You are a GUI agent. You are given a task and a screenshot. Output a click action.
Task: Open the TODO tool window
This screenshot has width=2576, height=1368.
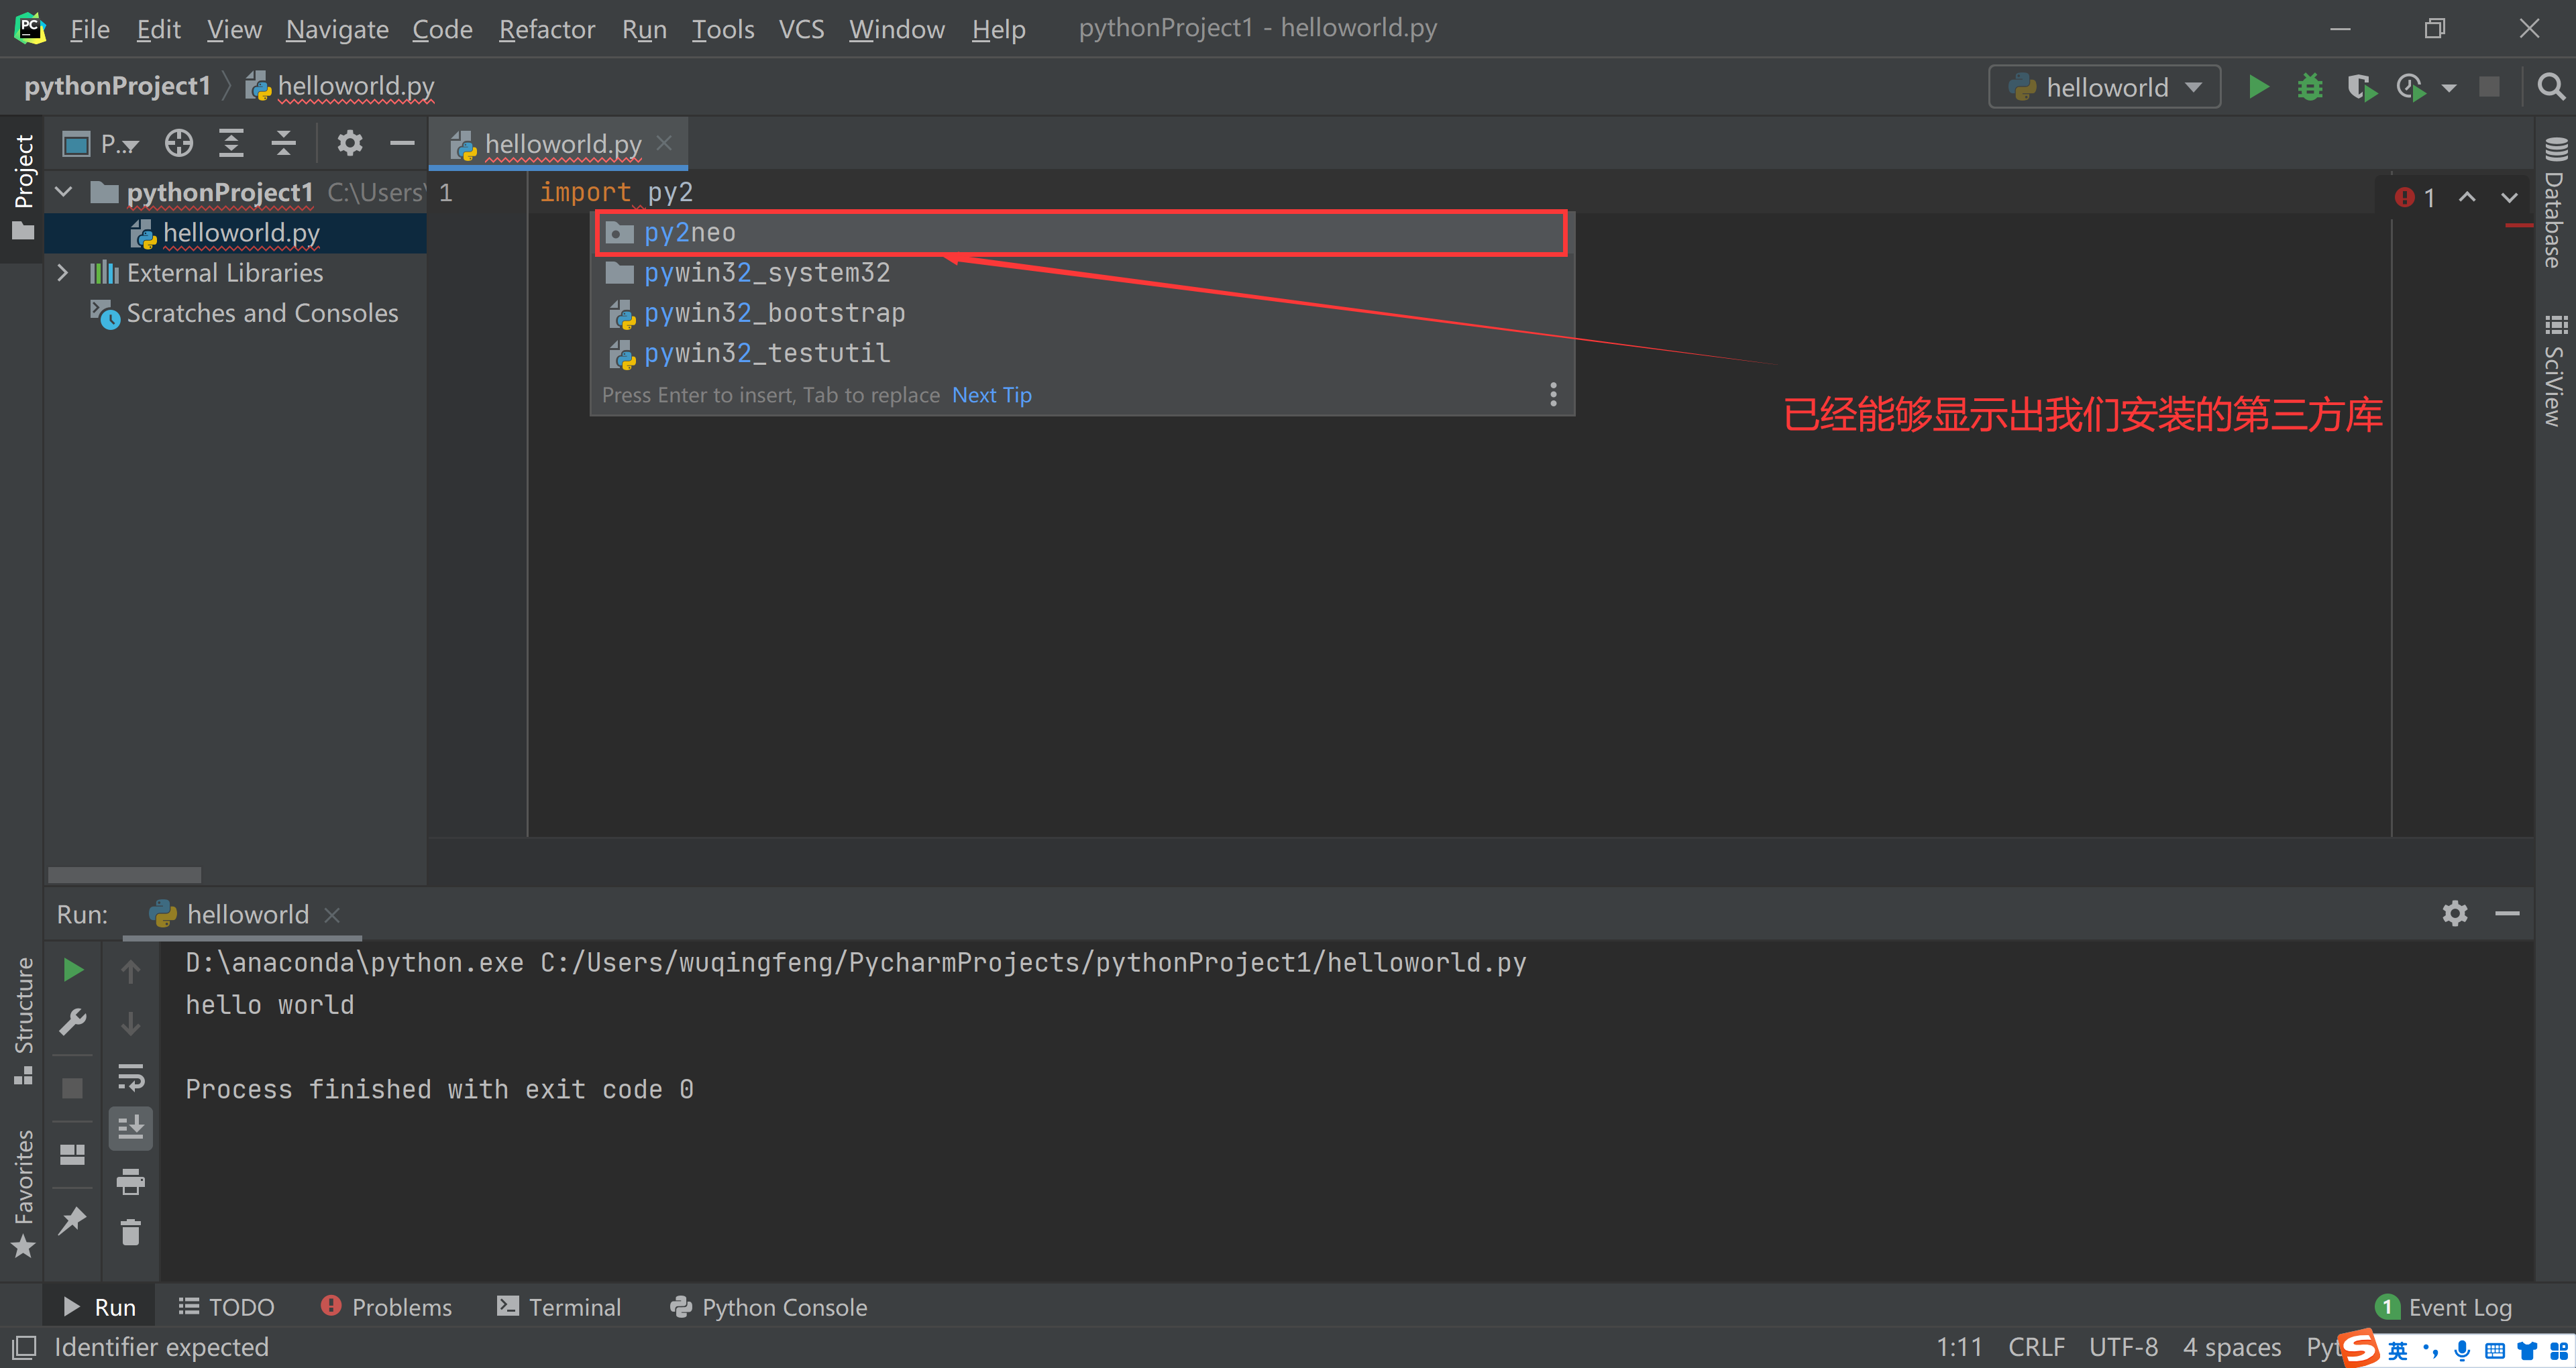point(226,1307)
